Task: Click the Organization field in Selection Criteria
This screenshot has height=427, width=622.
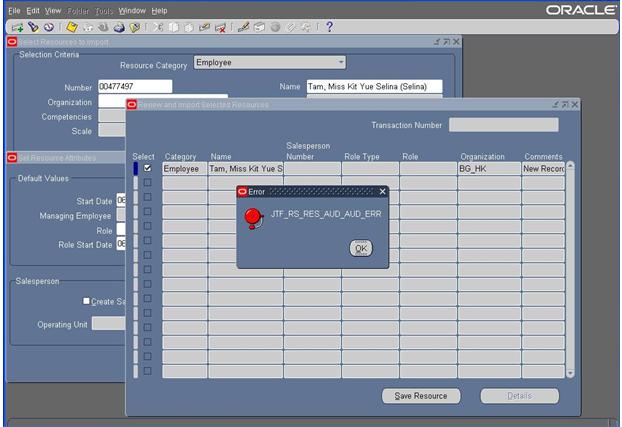Action: click(112, 101)
